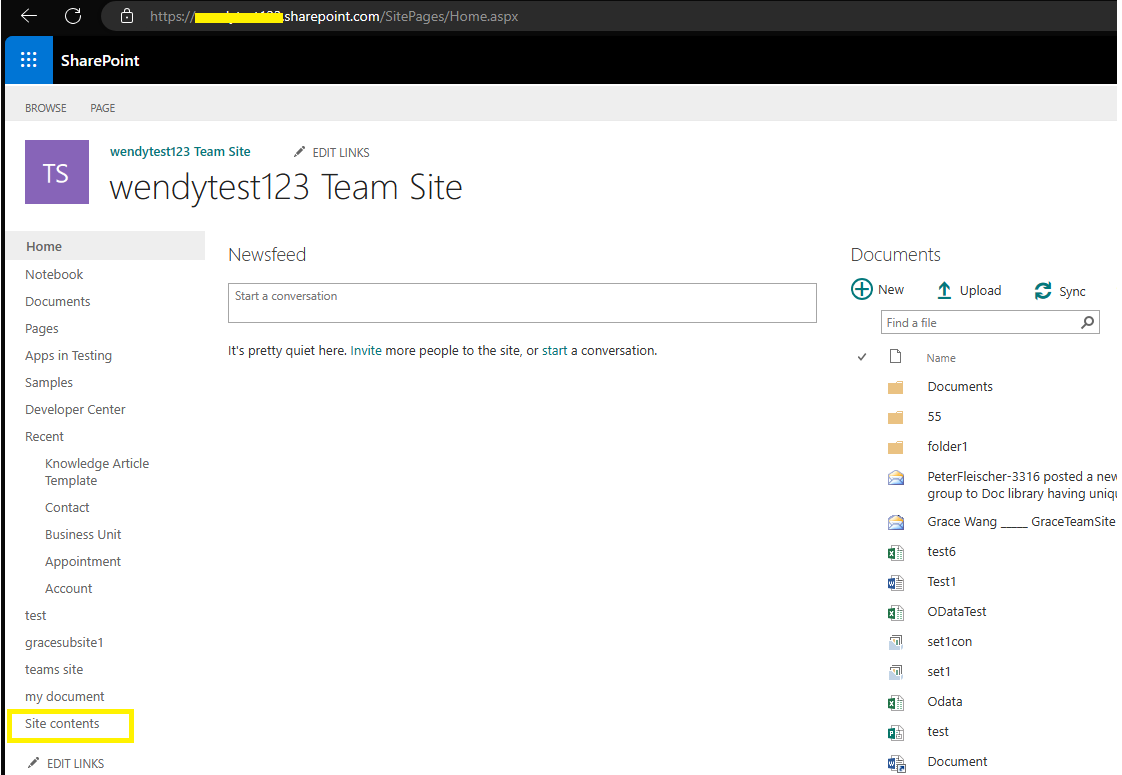The width and height of the screenshot is (1122, 775).
Task: Click the document set icon beside set1
Action: pyautogui.click(x=896, y=672)
